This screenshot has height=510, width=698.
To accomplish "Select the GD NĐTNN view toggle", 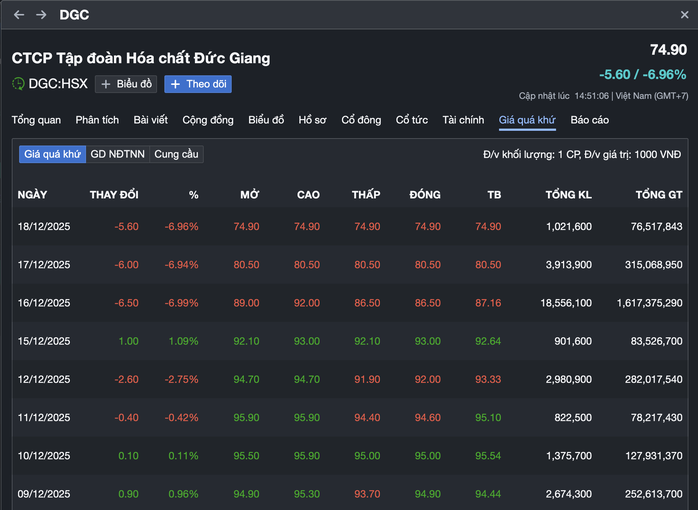I will click(x=118, y=154).
